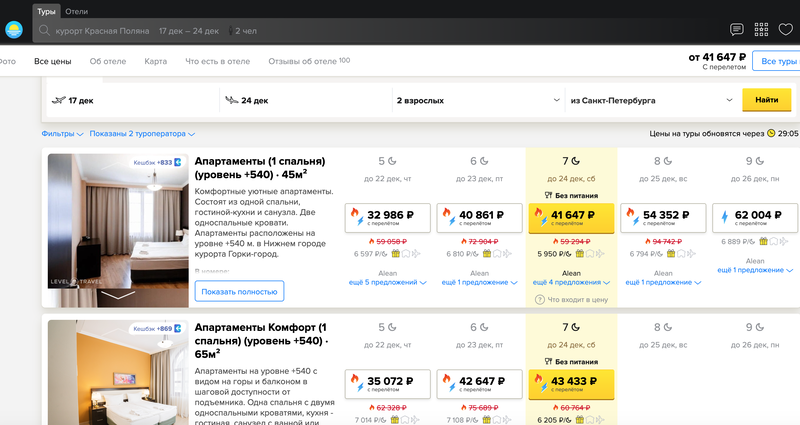800x425 pixels.
Task: Open the Все цены section
Action: (53, 61)
